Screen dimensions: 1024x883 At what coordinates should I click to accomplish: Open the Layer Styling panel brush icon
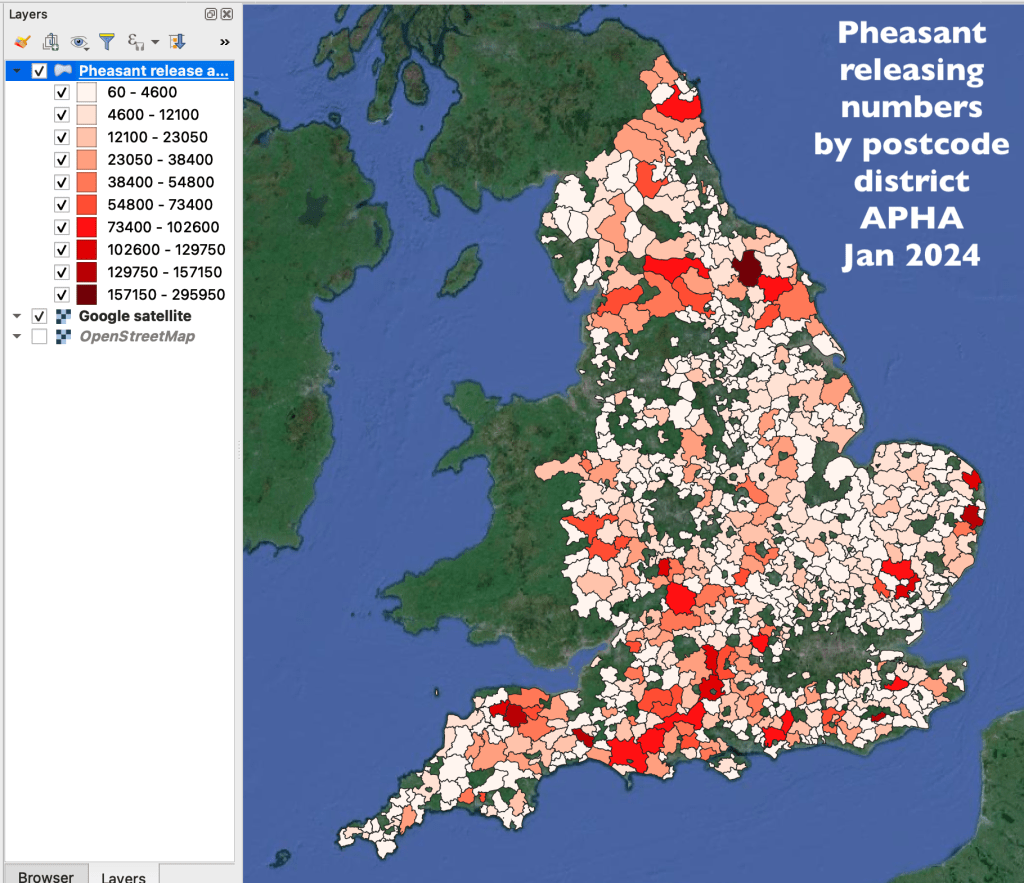click(23, 42)
